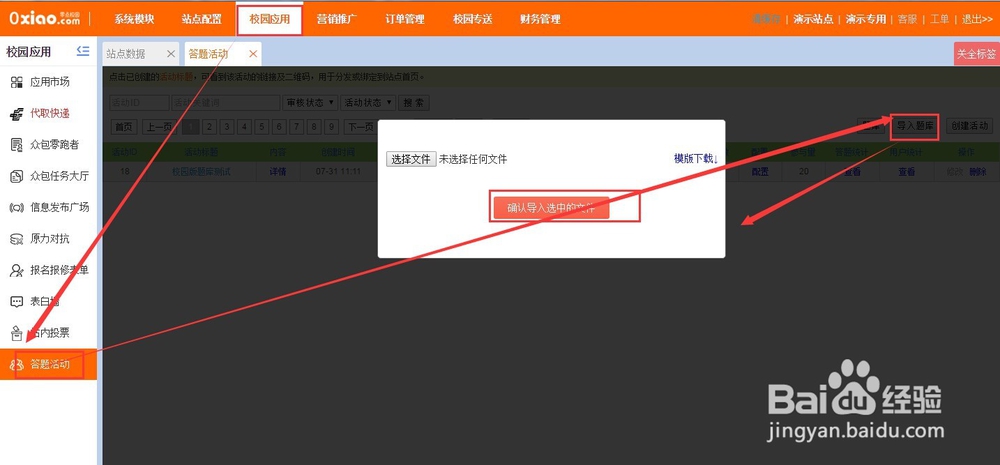Click the 众包任务大厅 sidebar icon
The image size is (1000, 465).
[x=17, y=176]
